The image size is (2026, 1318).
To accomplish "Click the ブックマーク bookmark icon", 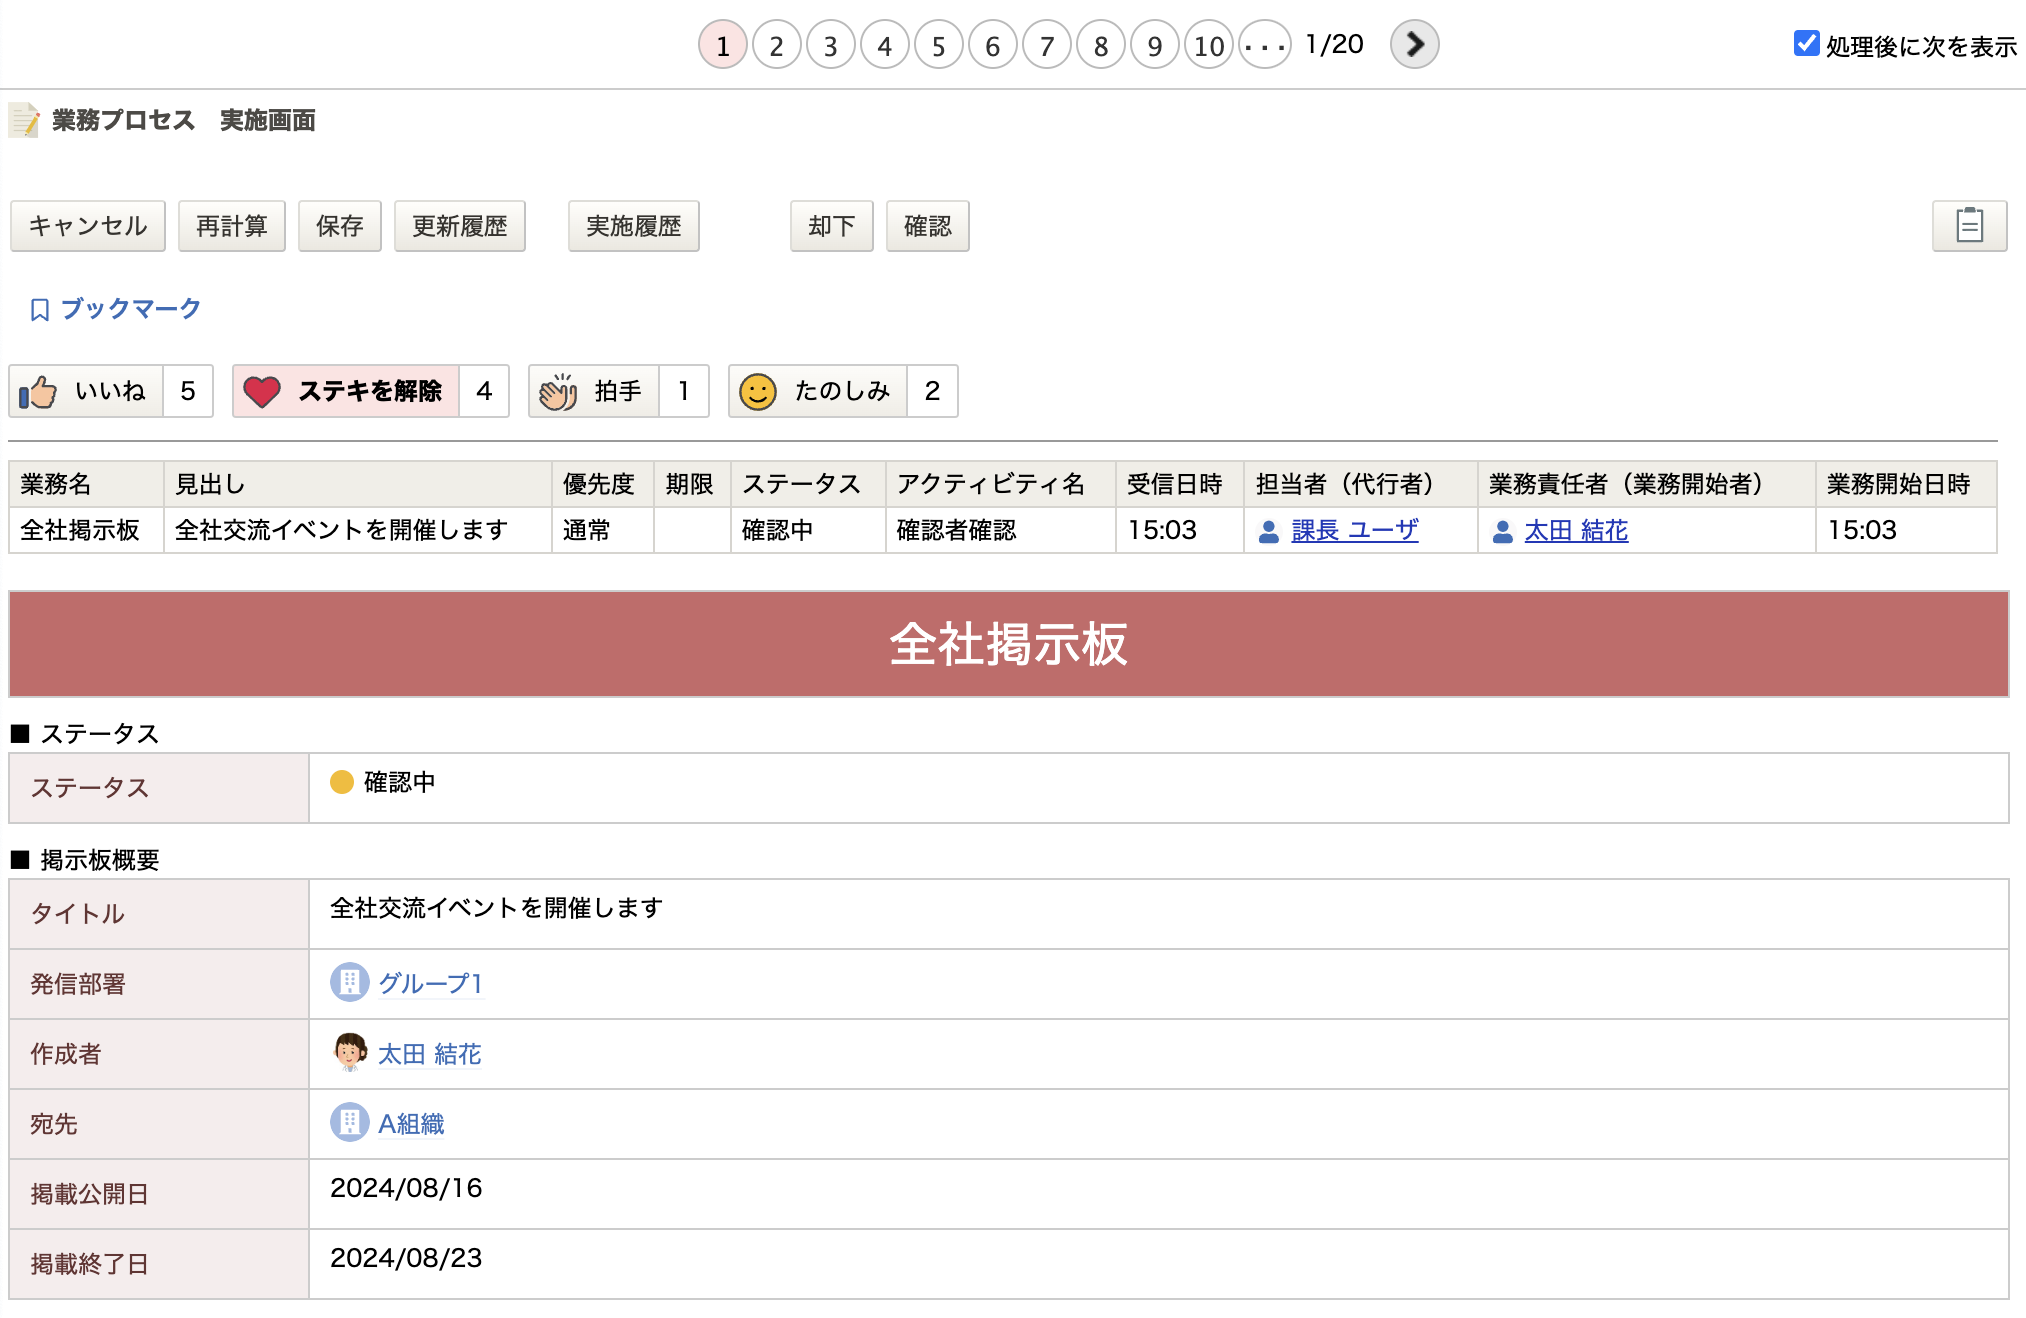I will pyautogui.click(x=40, y=310).
